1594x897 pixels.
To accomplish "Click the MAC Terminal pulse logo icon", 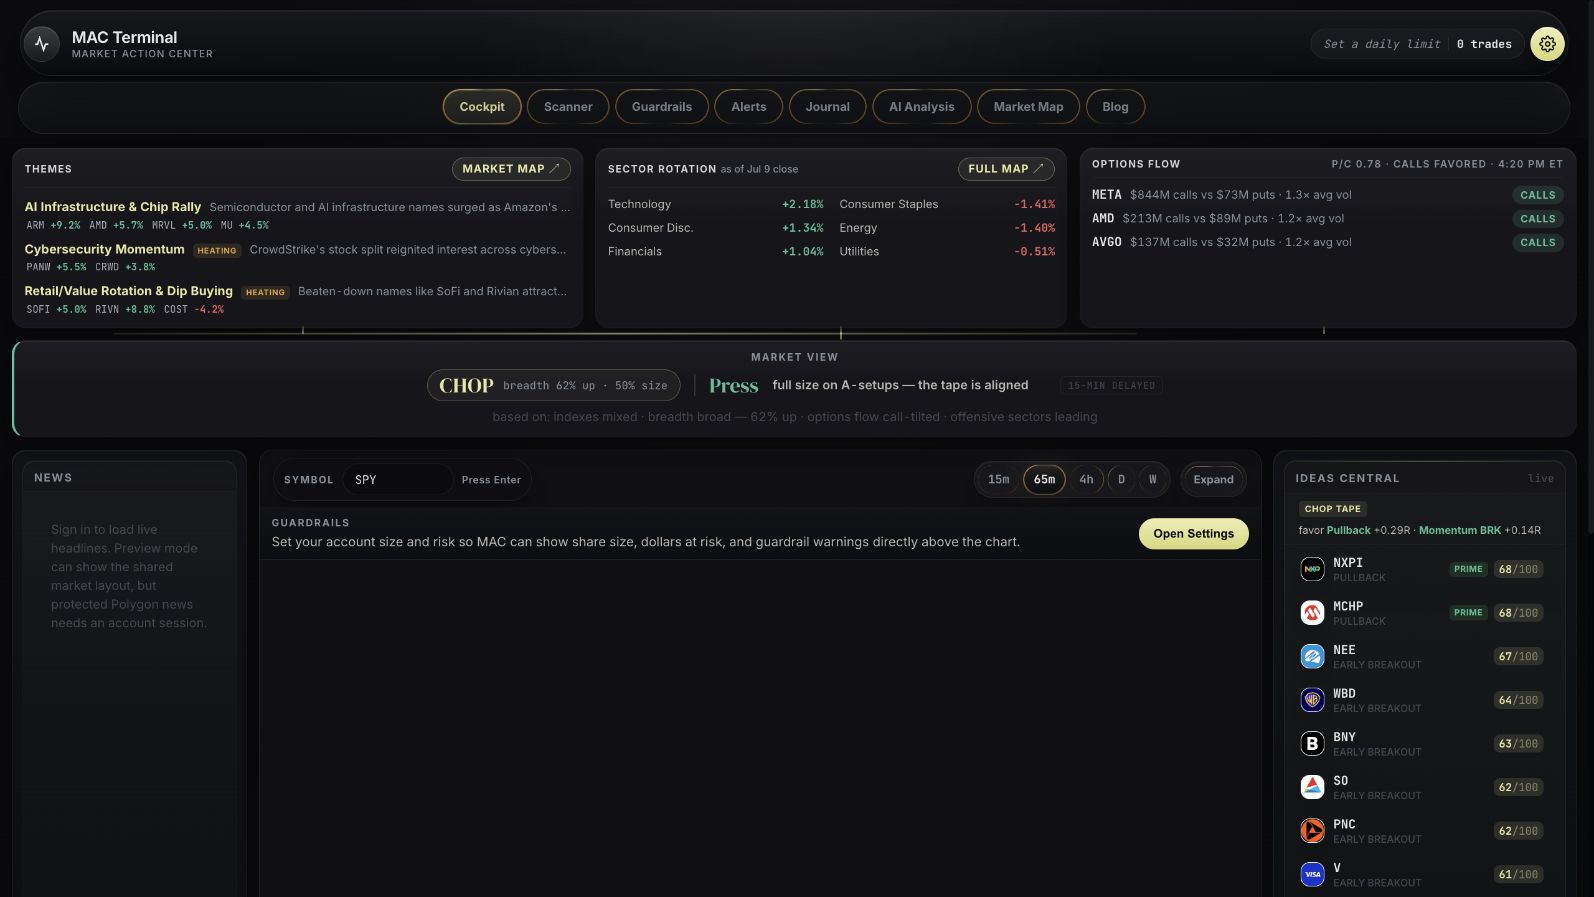I will (42, 44).
